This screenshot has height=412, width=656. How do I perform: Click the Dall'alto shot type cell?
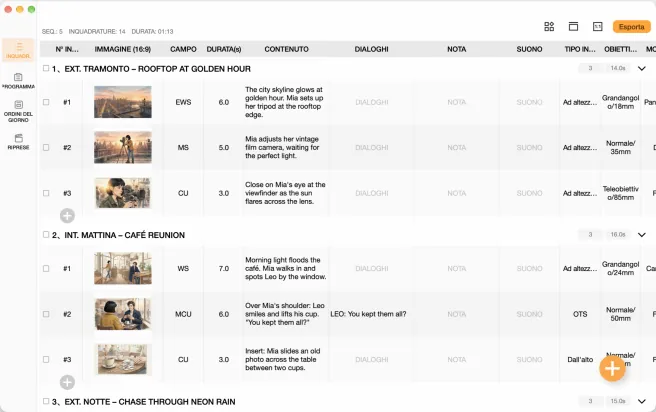580,360
